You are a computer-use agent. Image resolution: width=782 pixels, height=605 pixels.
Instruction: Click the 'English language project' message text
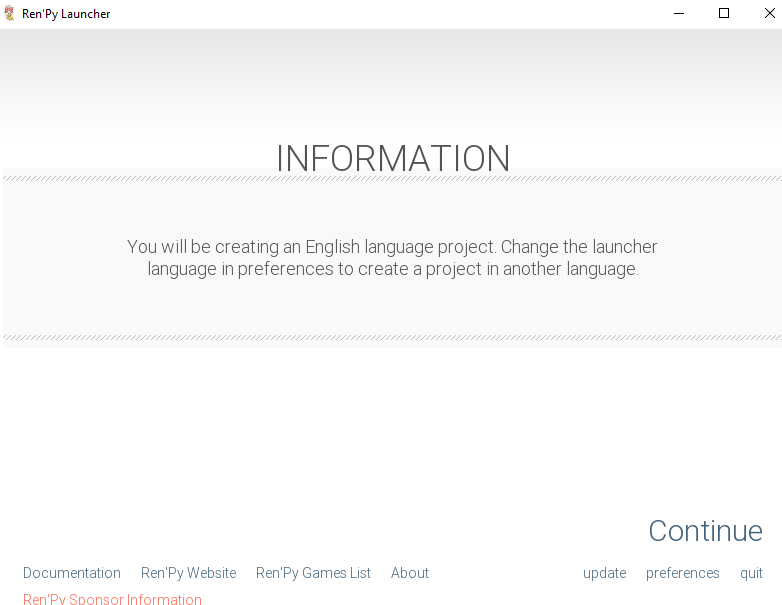392,257
